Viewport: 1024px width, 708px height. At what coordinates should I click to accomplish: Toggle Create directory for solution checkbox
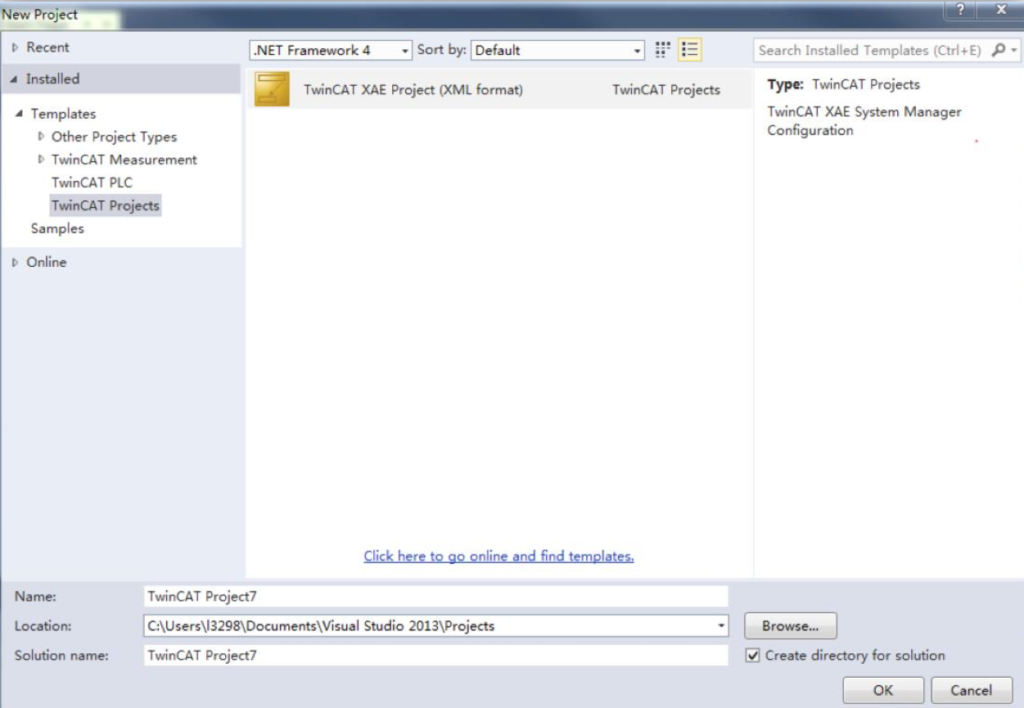[753, 655]
